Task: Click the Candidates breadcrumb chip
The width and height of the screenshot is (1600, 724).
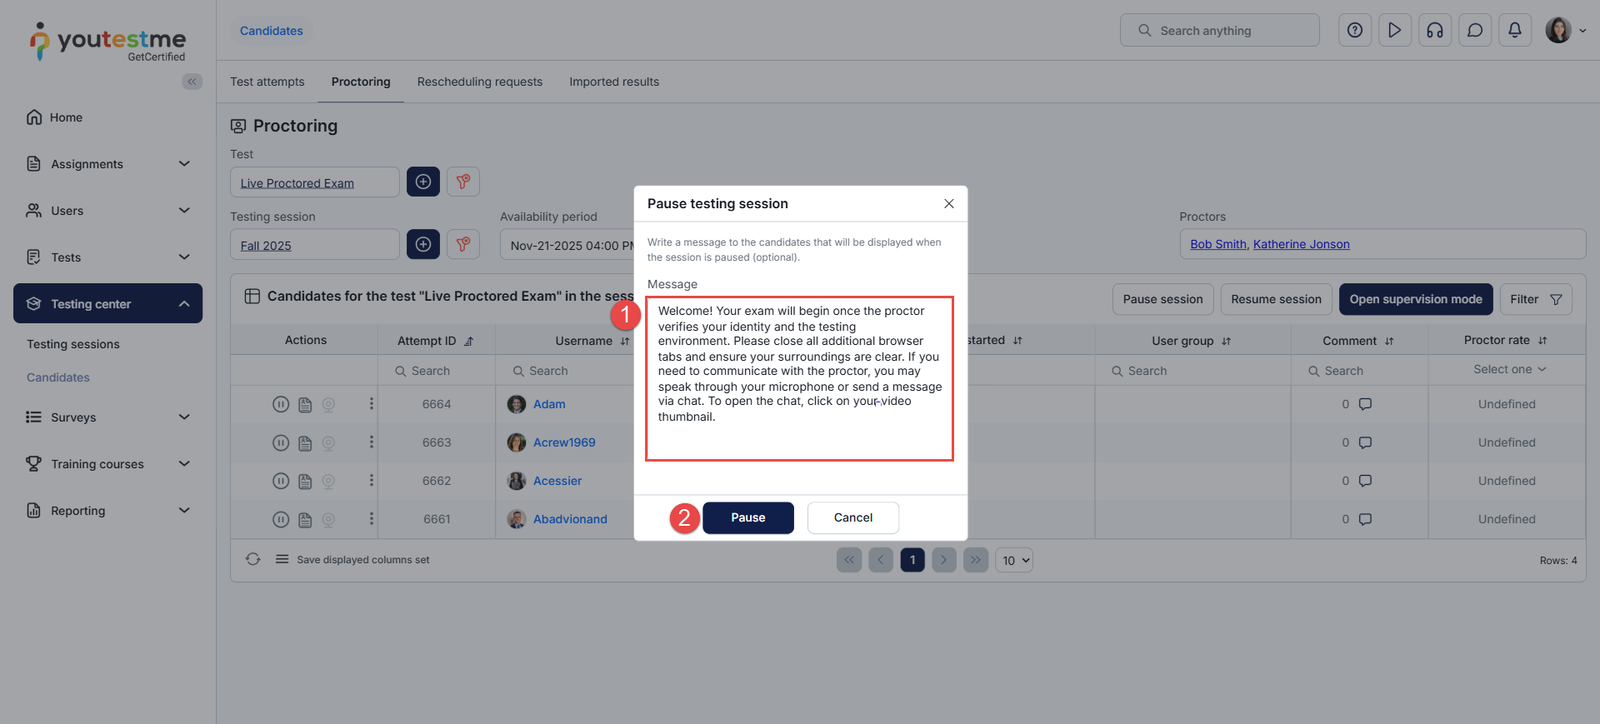Action: coord(271,31)
